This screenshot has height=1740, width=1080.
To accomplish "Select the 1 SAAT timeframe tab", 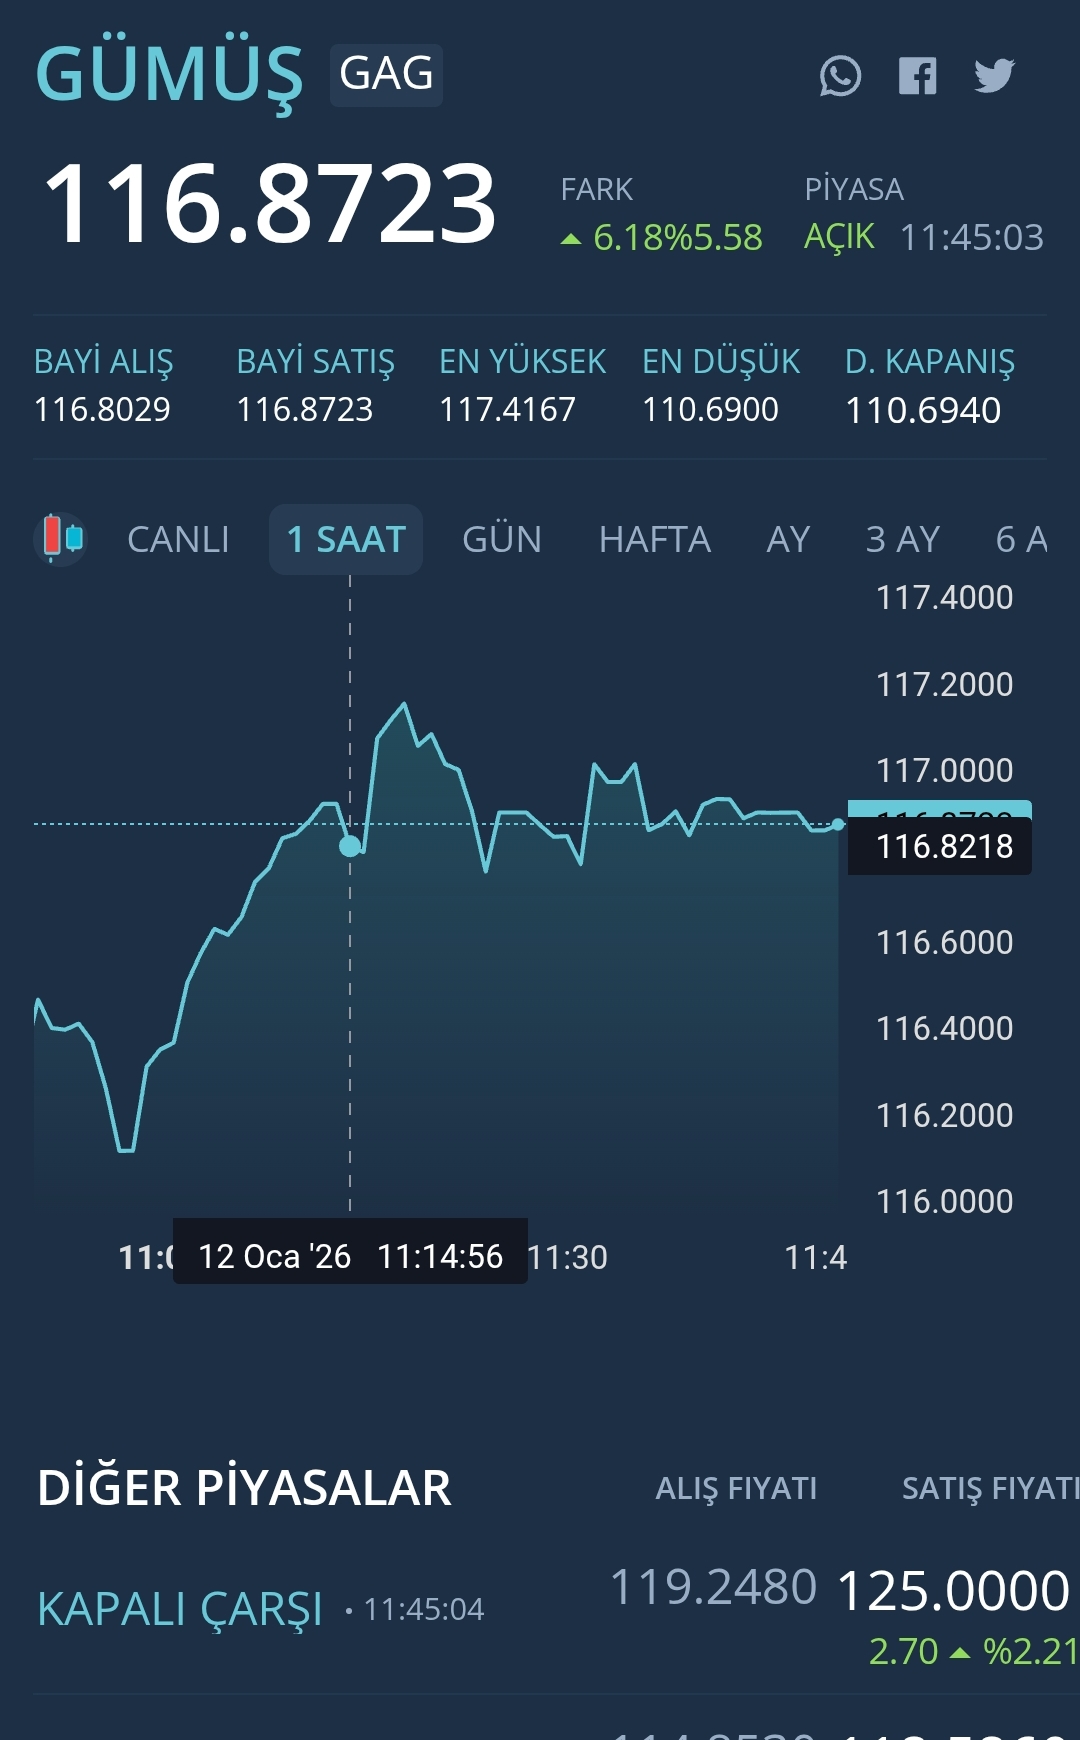I will 346,540.
